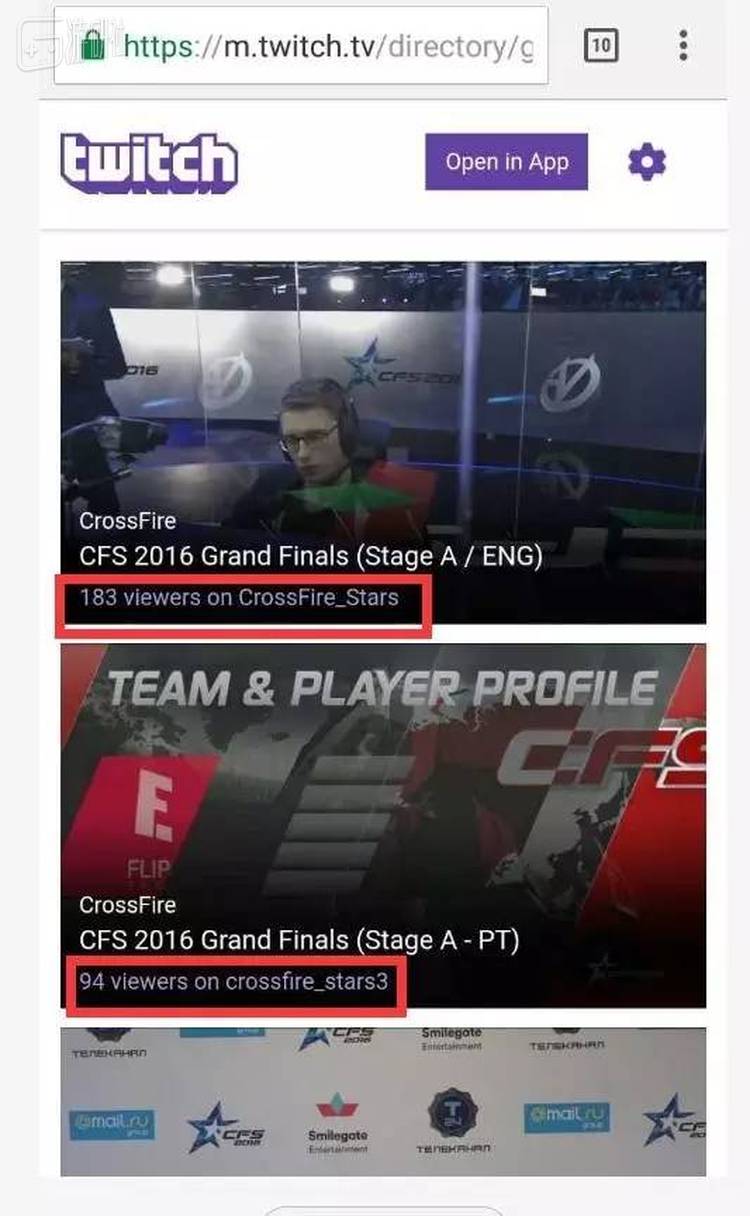Open the Team & Player Profile stream thumbnail
This screenshot has width=750, height=1216.
click(x=383, y=826)
